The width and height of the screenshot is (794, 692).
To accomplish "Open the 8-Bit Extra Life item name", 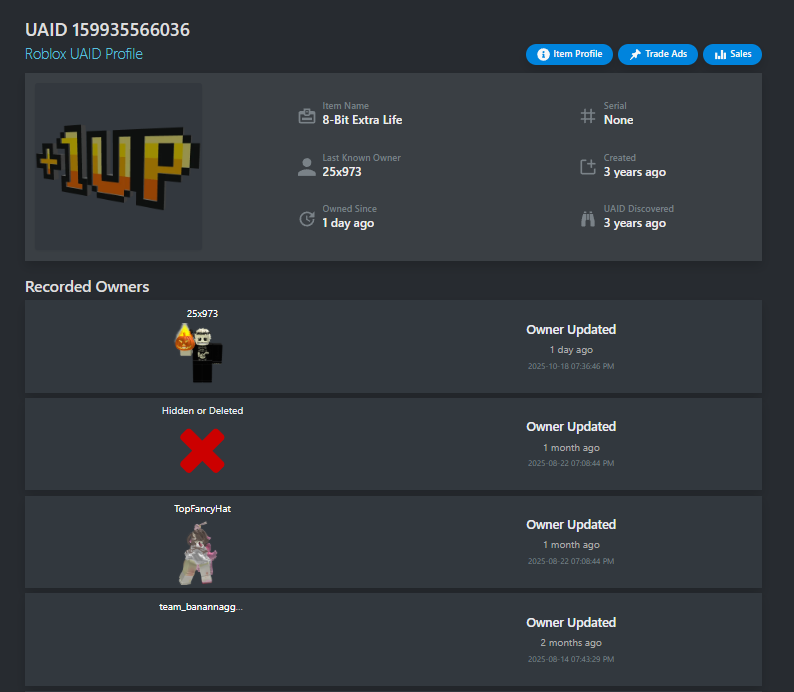I will pos(362,120).
